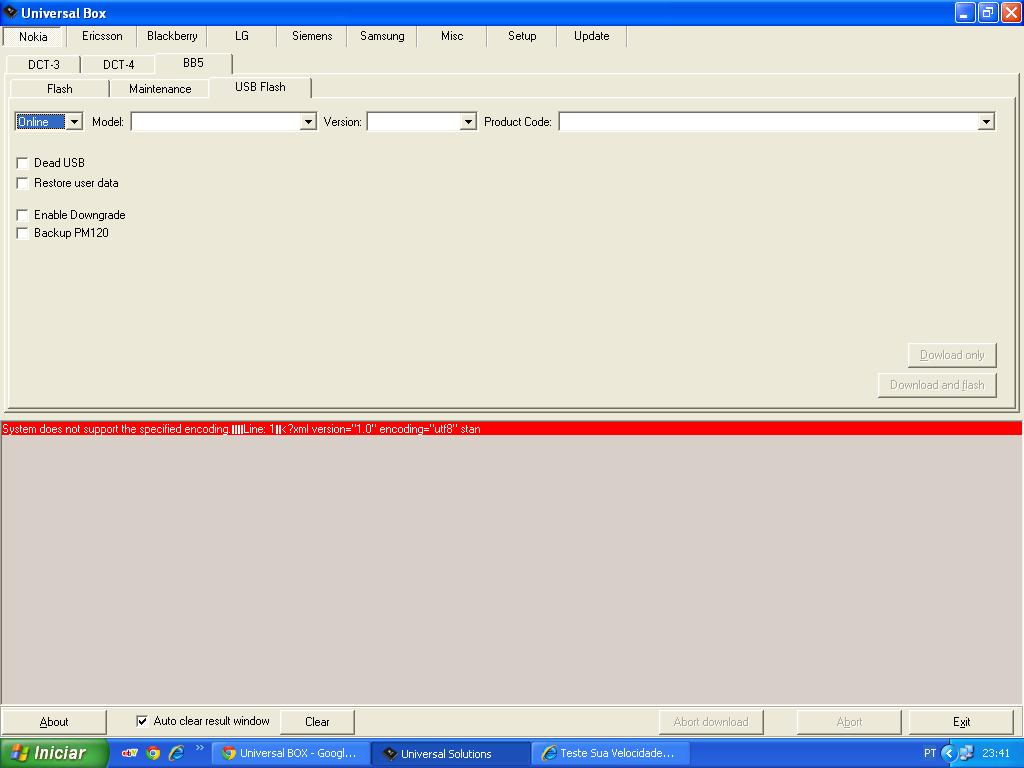Open the Blackberry tab
The image size is (1024, 768).
tap(172, 36)
